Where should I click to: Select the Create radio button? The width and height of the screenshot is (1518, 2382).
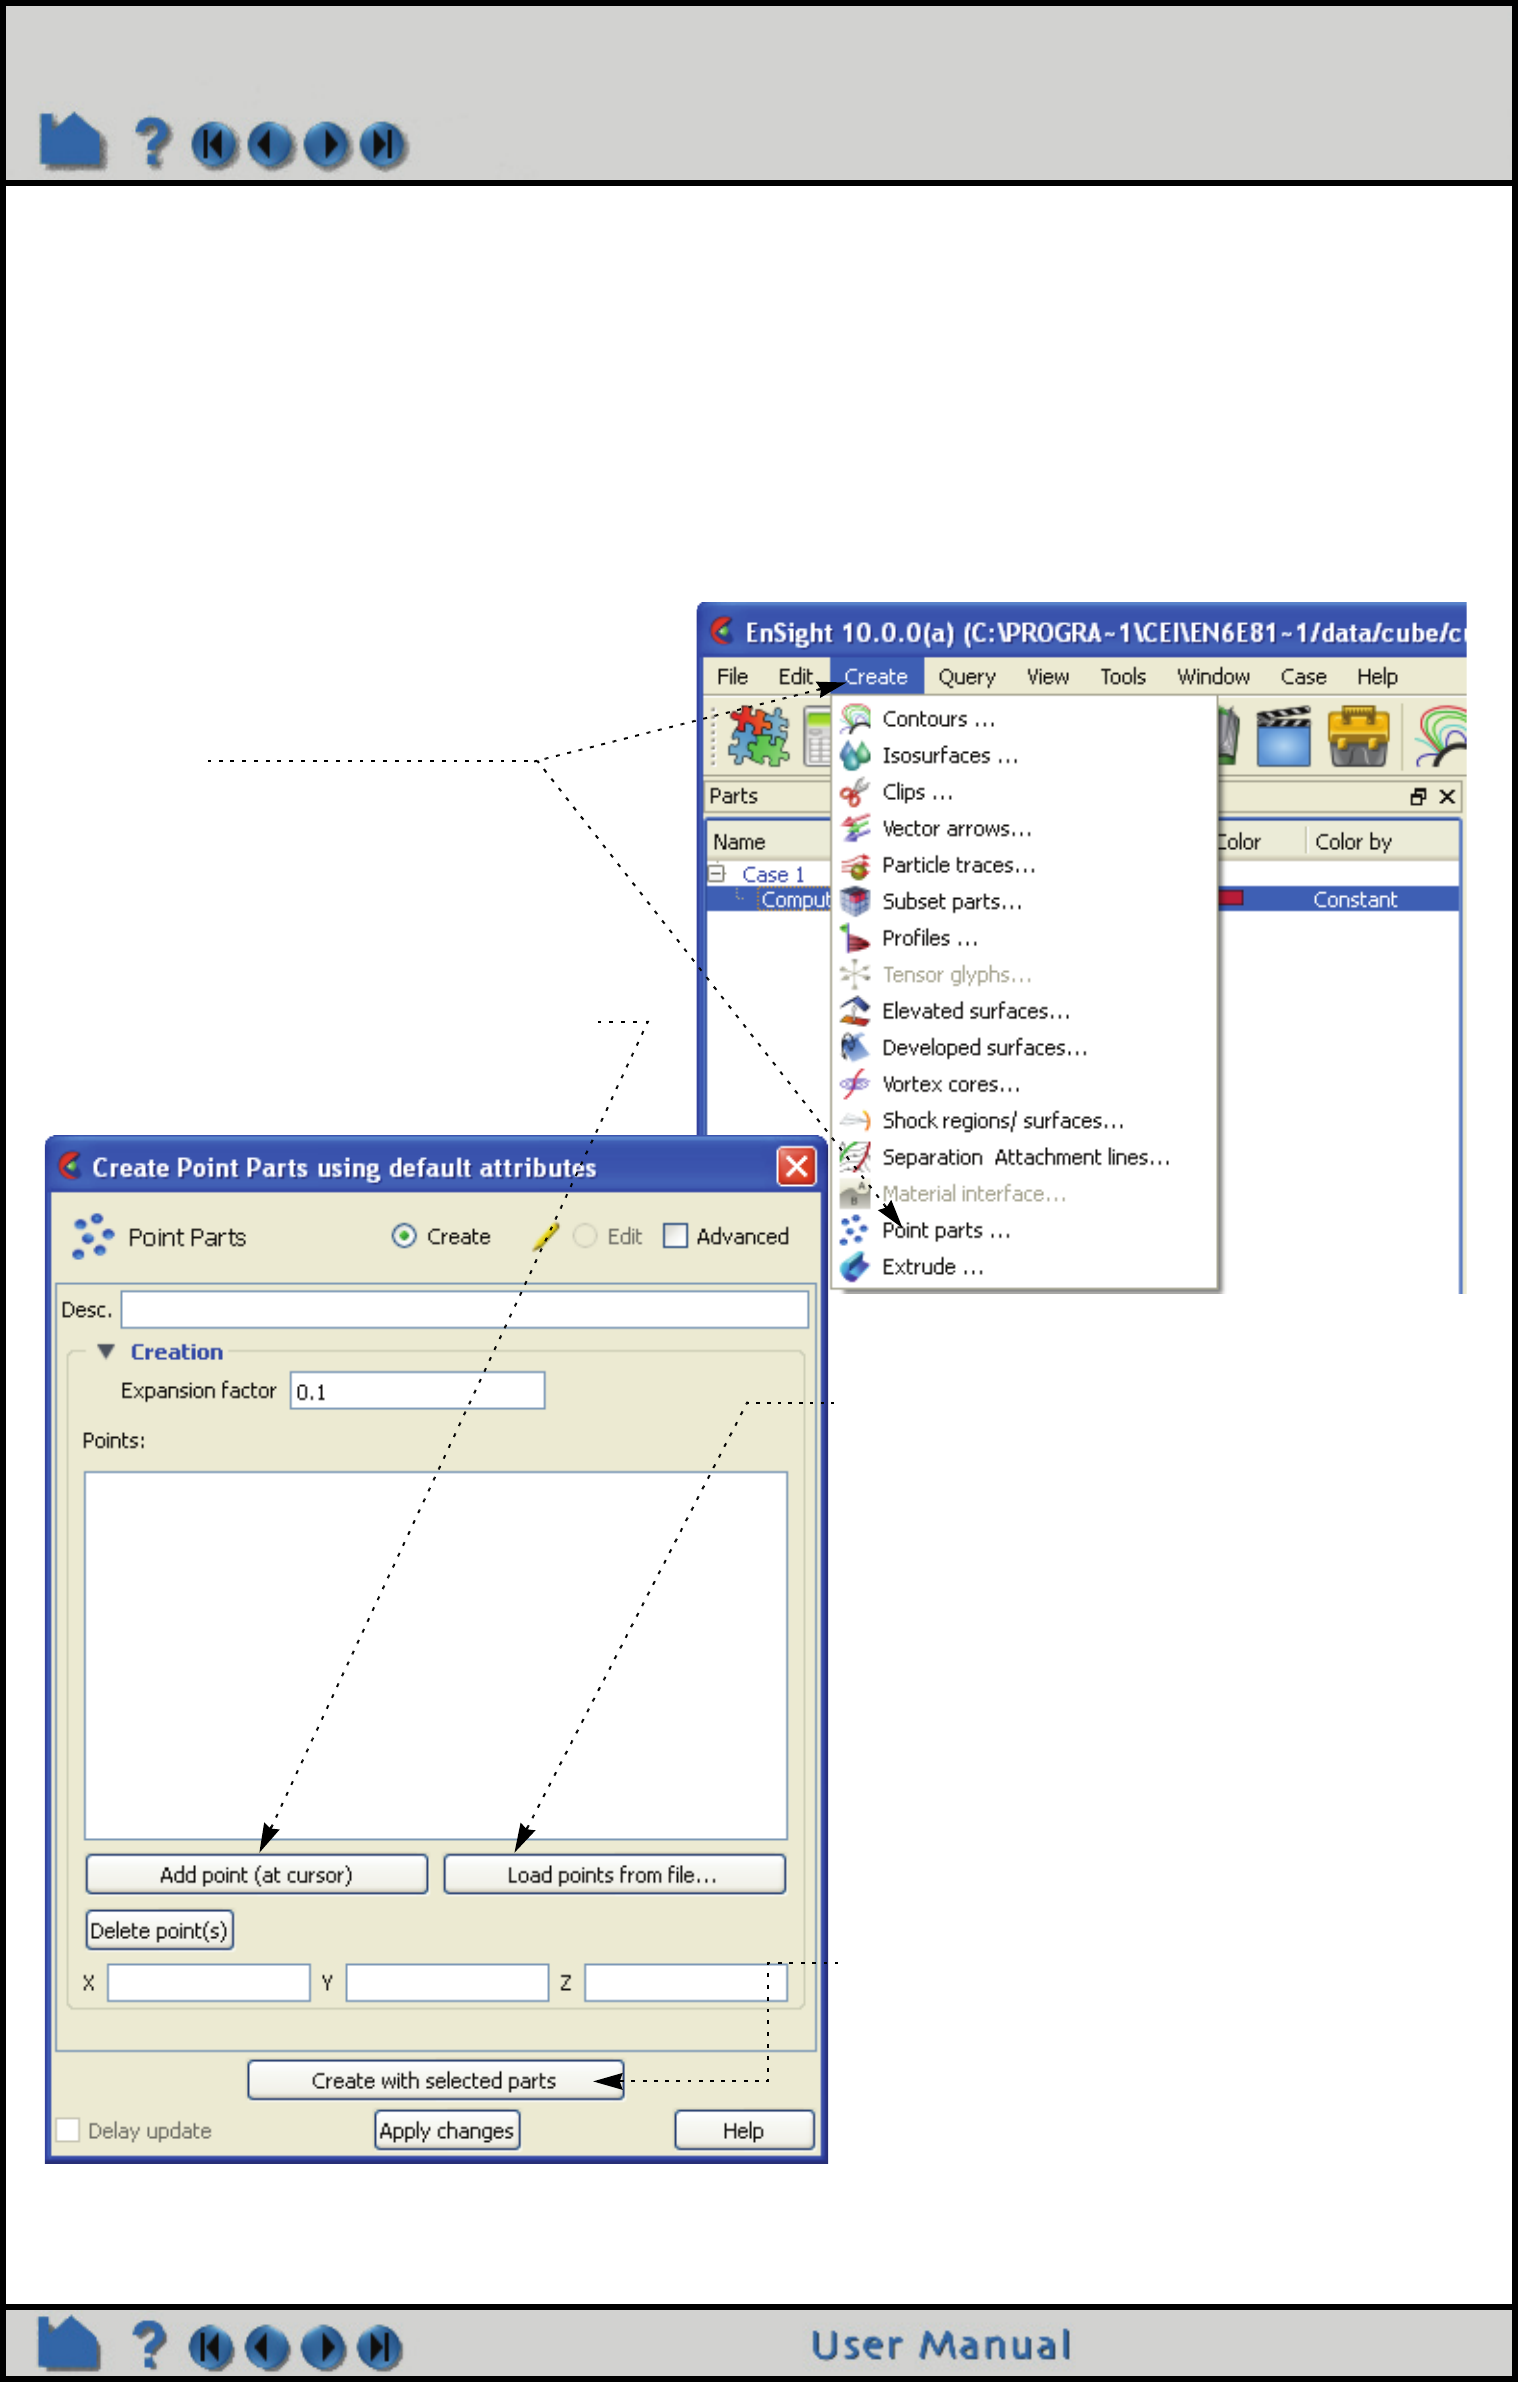point(404,1236)
